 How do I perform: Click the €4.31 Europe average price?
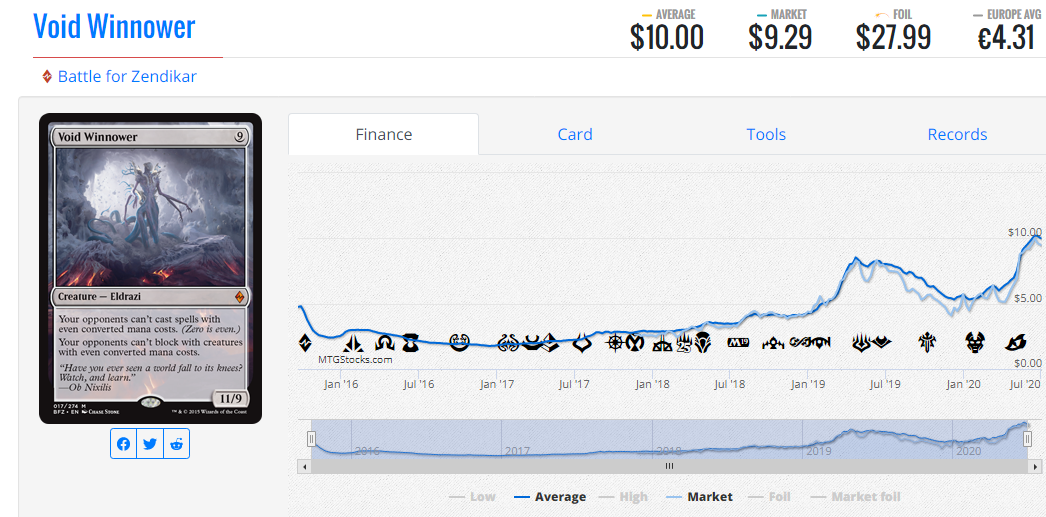1006,37
